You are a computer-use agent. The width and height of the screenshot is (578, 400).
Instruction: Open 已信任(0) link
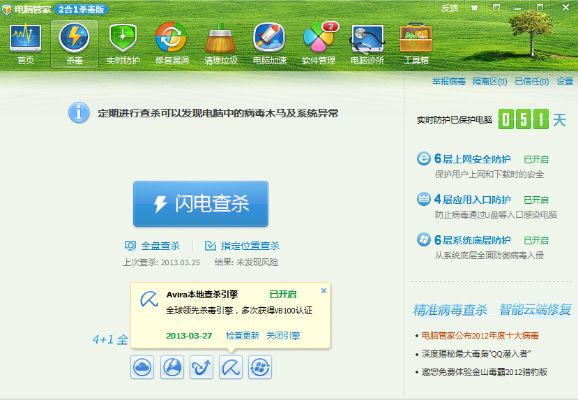tap(532, 81)
